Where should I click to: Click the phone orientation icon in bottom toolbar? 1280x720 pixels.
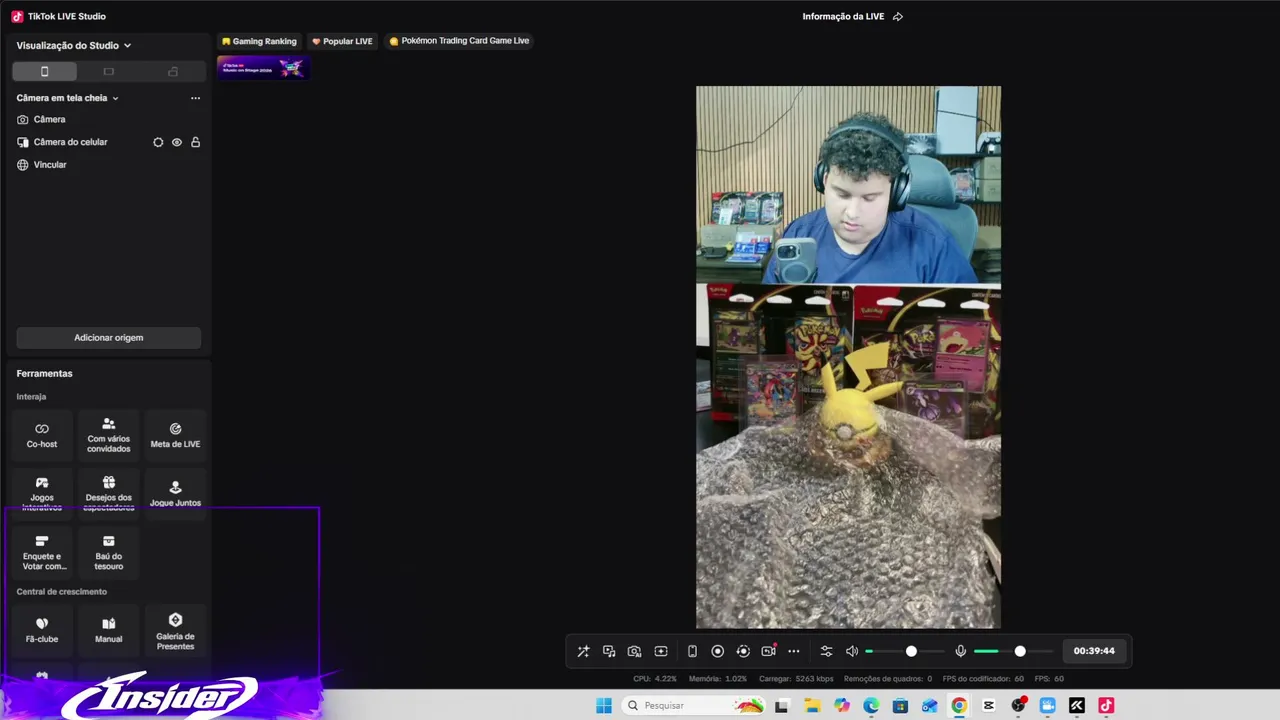[x=692, y=651]
